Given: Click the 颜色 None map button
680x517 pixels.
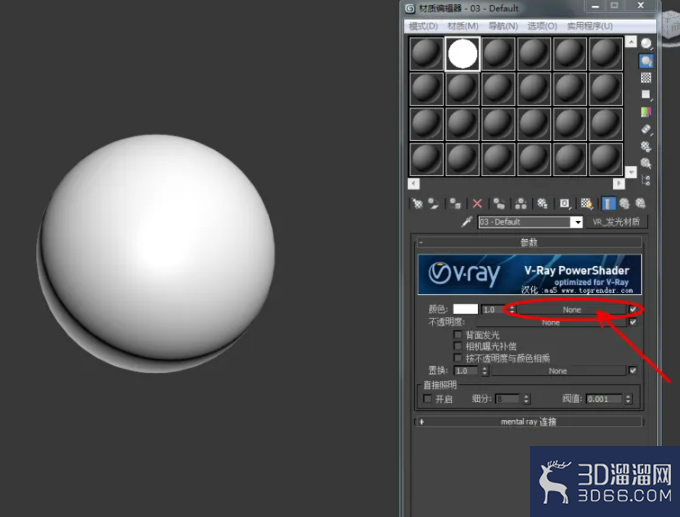Looking at the screenshot, I should (572, 310).
